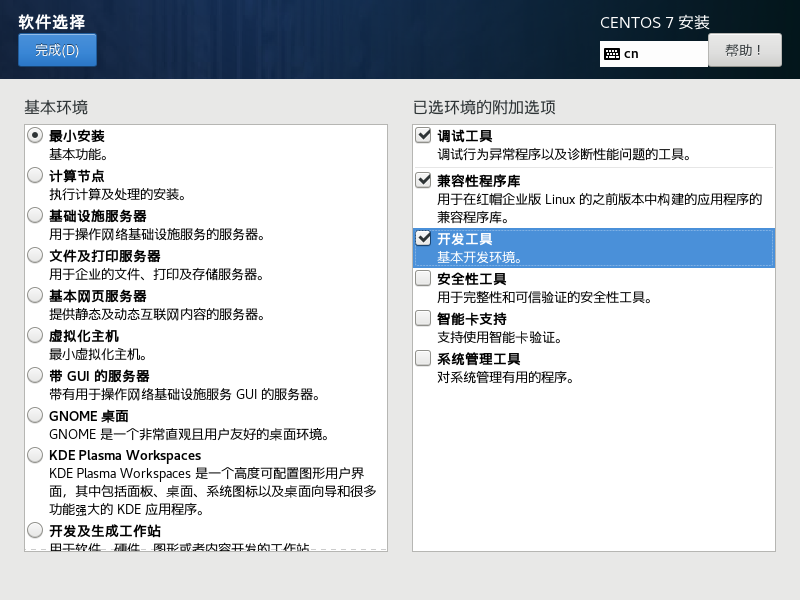Image resolution: width=800 pixels, height=600 pixels.
Task: Click the keyboard layout icon next to cn
Action: pyautogui.click(x=612, y=54)
